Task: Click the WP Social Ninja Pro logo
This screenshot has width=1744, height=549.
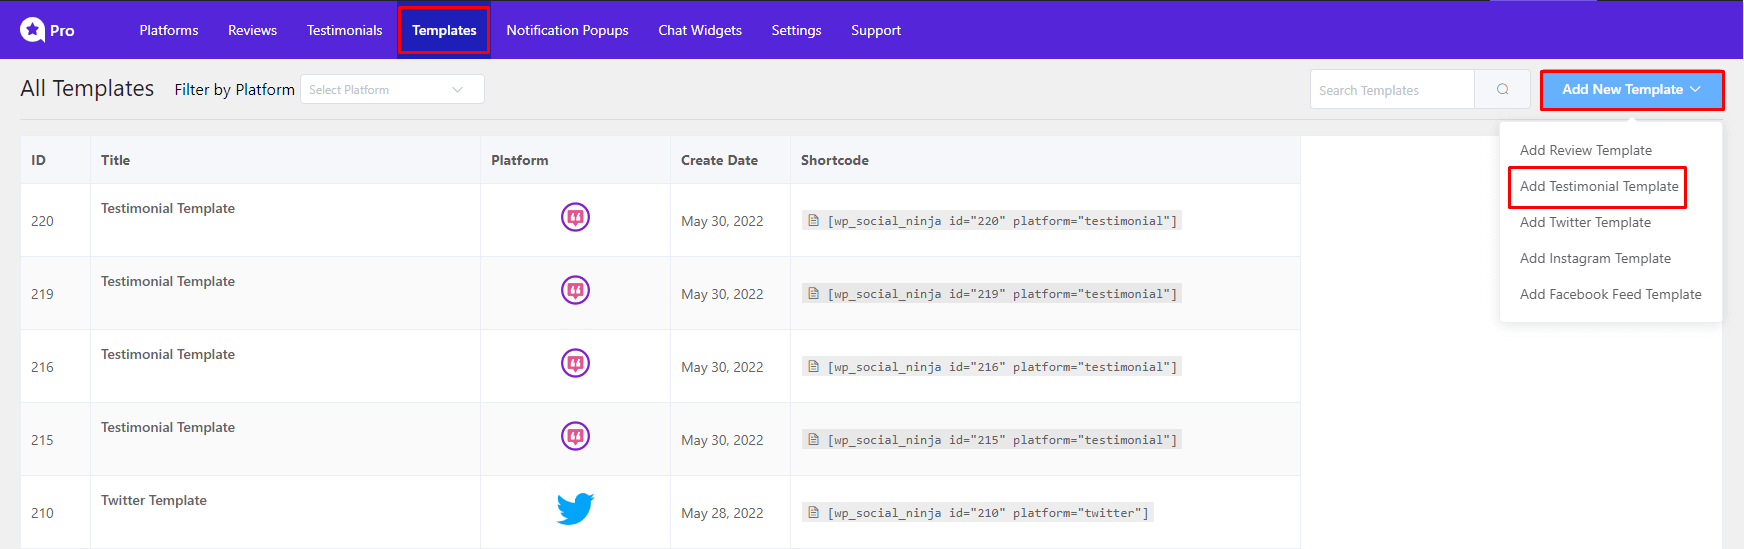Action: (47, 30)
